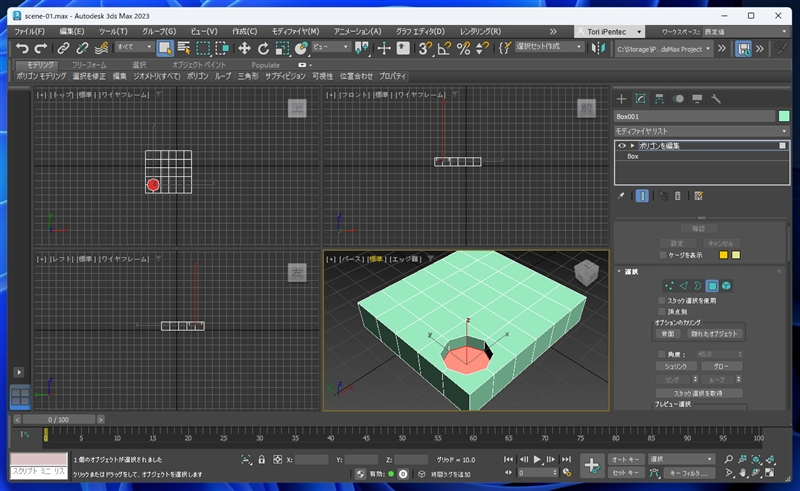The image size is (800, 491).
Task: Open ファイル(F) menu
Action: pos(29,32)
